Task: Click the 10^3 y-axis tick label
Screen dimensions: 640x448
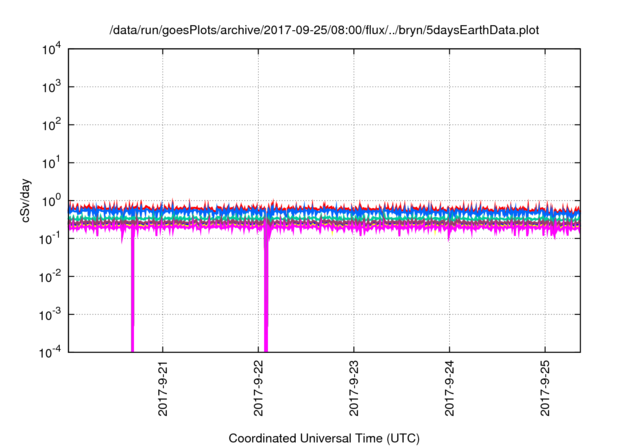Action: 51,87
